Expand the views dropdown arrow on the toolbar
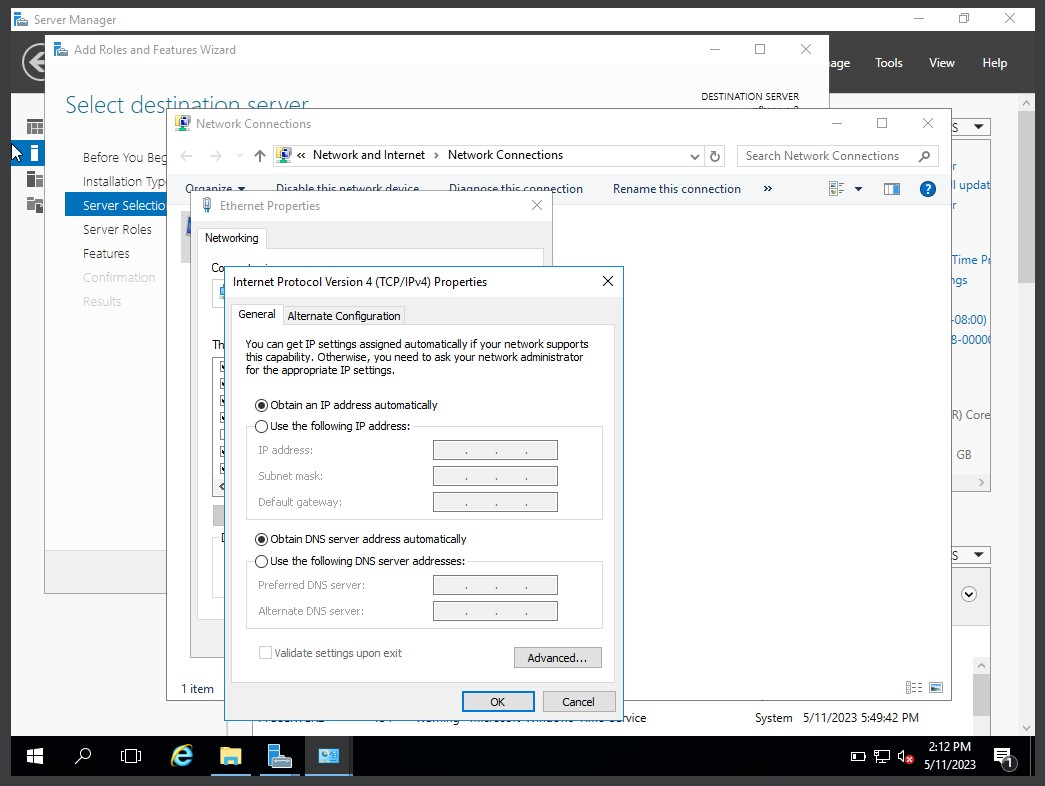 tap(857, 189)
